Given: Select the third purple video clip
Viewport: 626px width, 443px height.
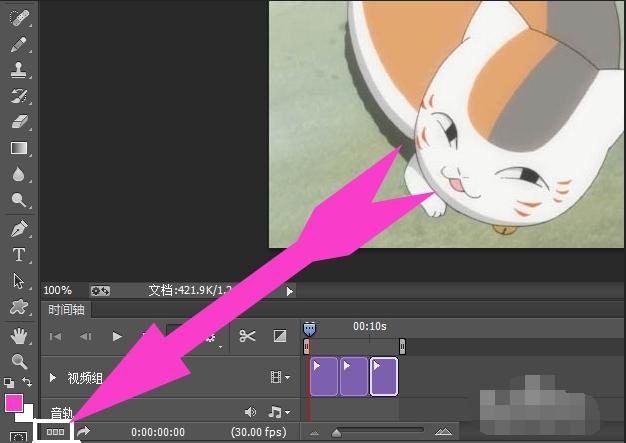Looking at the screenshot, I should click(x=384, y=377).
